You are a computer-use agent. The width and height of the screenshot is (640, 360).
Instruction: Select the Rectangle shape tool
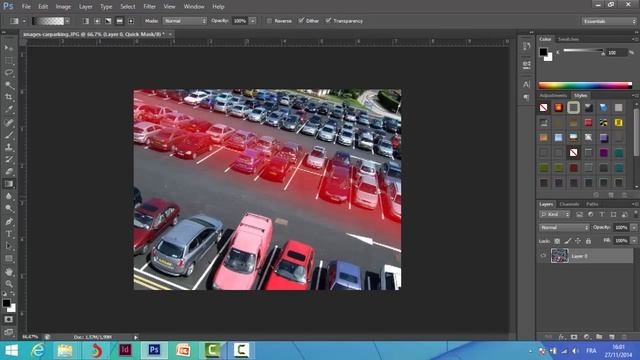[9, 259]
